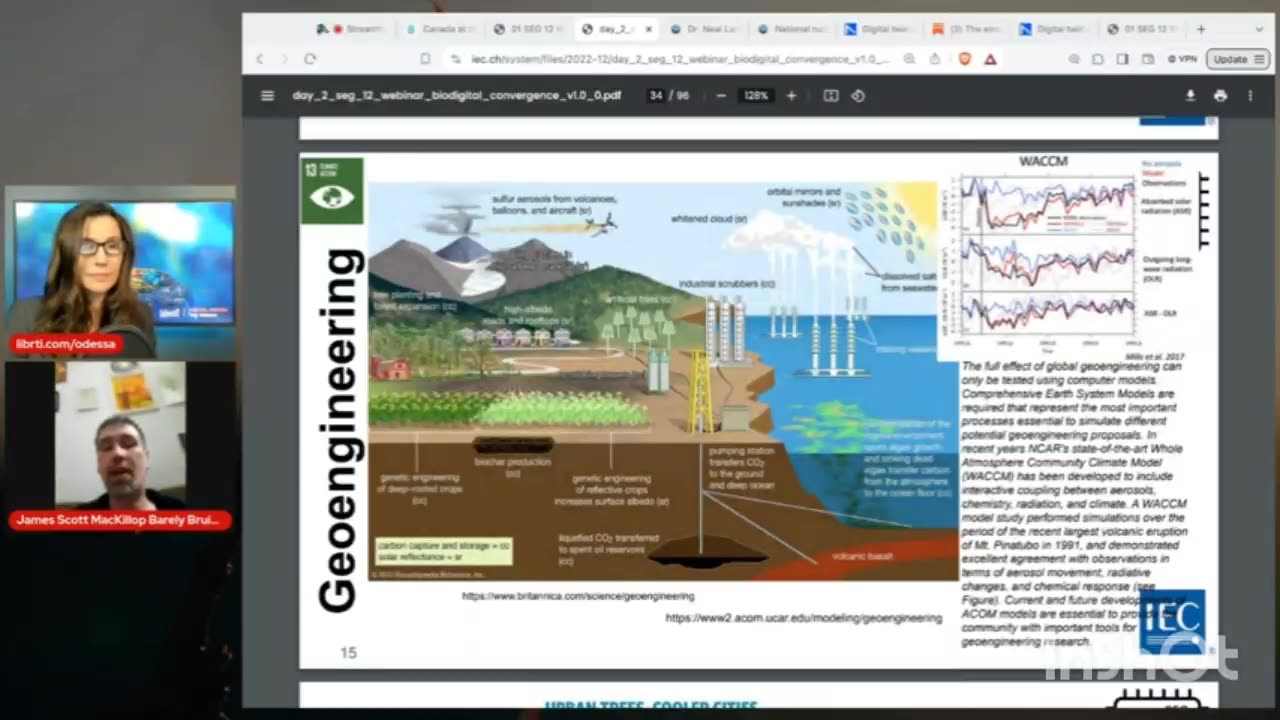Switch to the National tab
The width and height of the screenshot is (1280, 720).
tap(798, 29)
